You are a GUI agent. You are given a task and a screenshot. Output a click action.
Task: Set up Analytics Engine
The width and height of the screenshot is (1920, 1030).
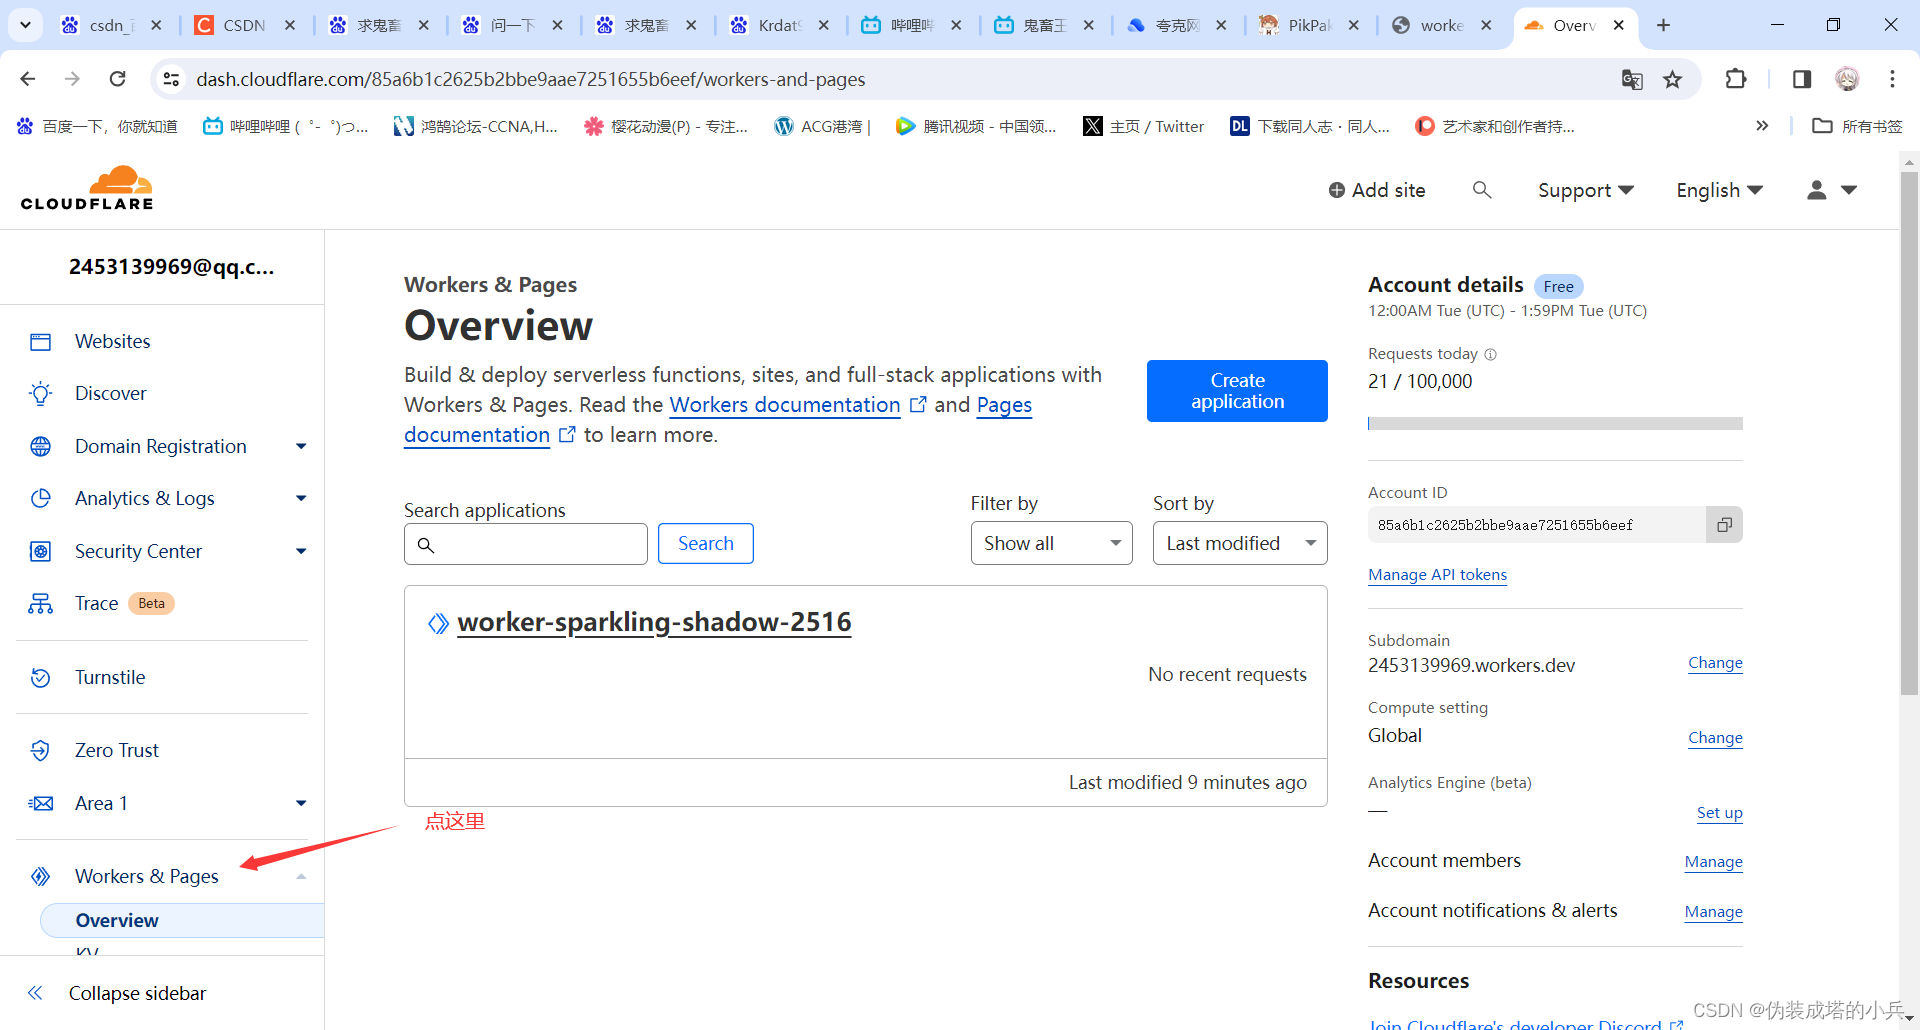pyautogui.click(x=1719, y=813)
